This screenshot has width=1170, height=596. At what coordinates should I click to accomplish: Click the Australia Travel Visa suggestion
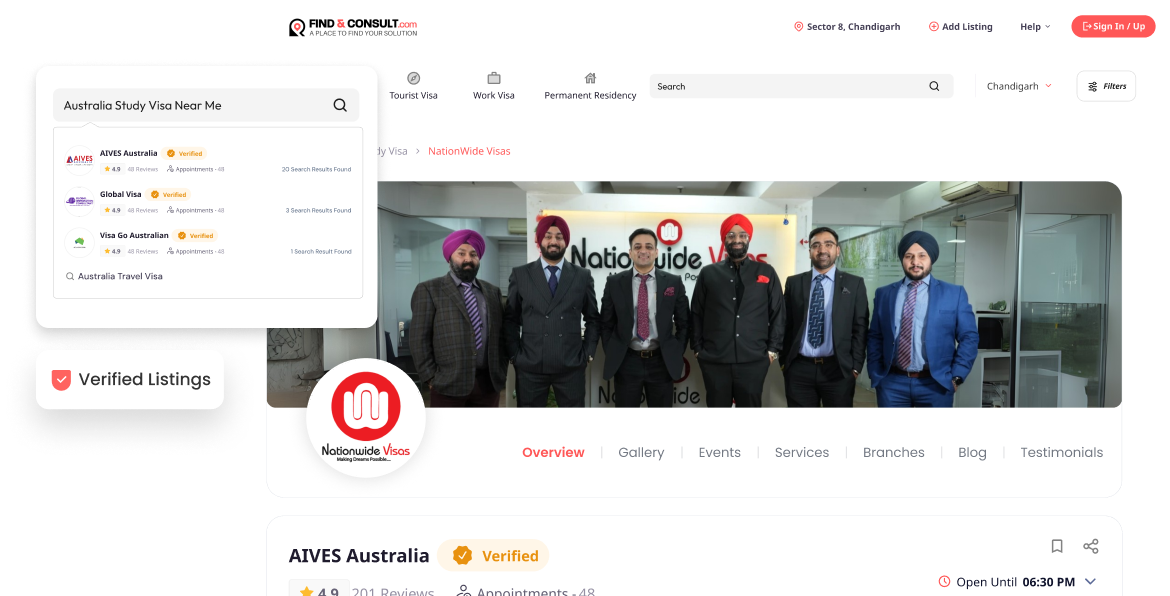[x=120, y=276]
